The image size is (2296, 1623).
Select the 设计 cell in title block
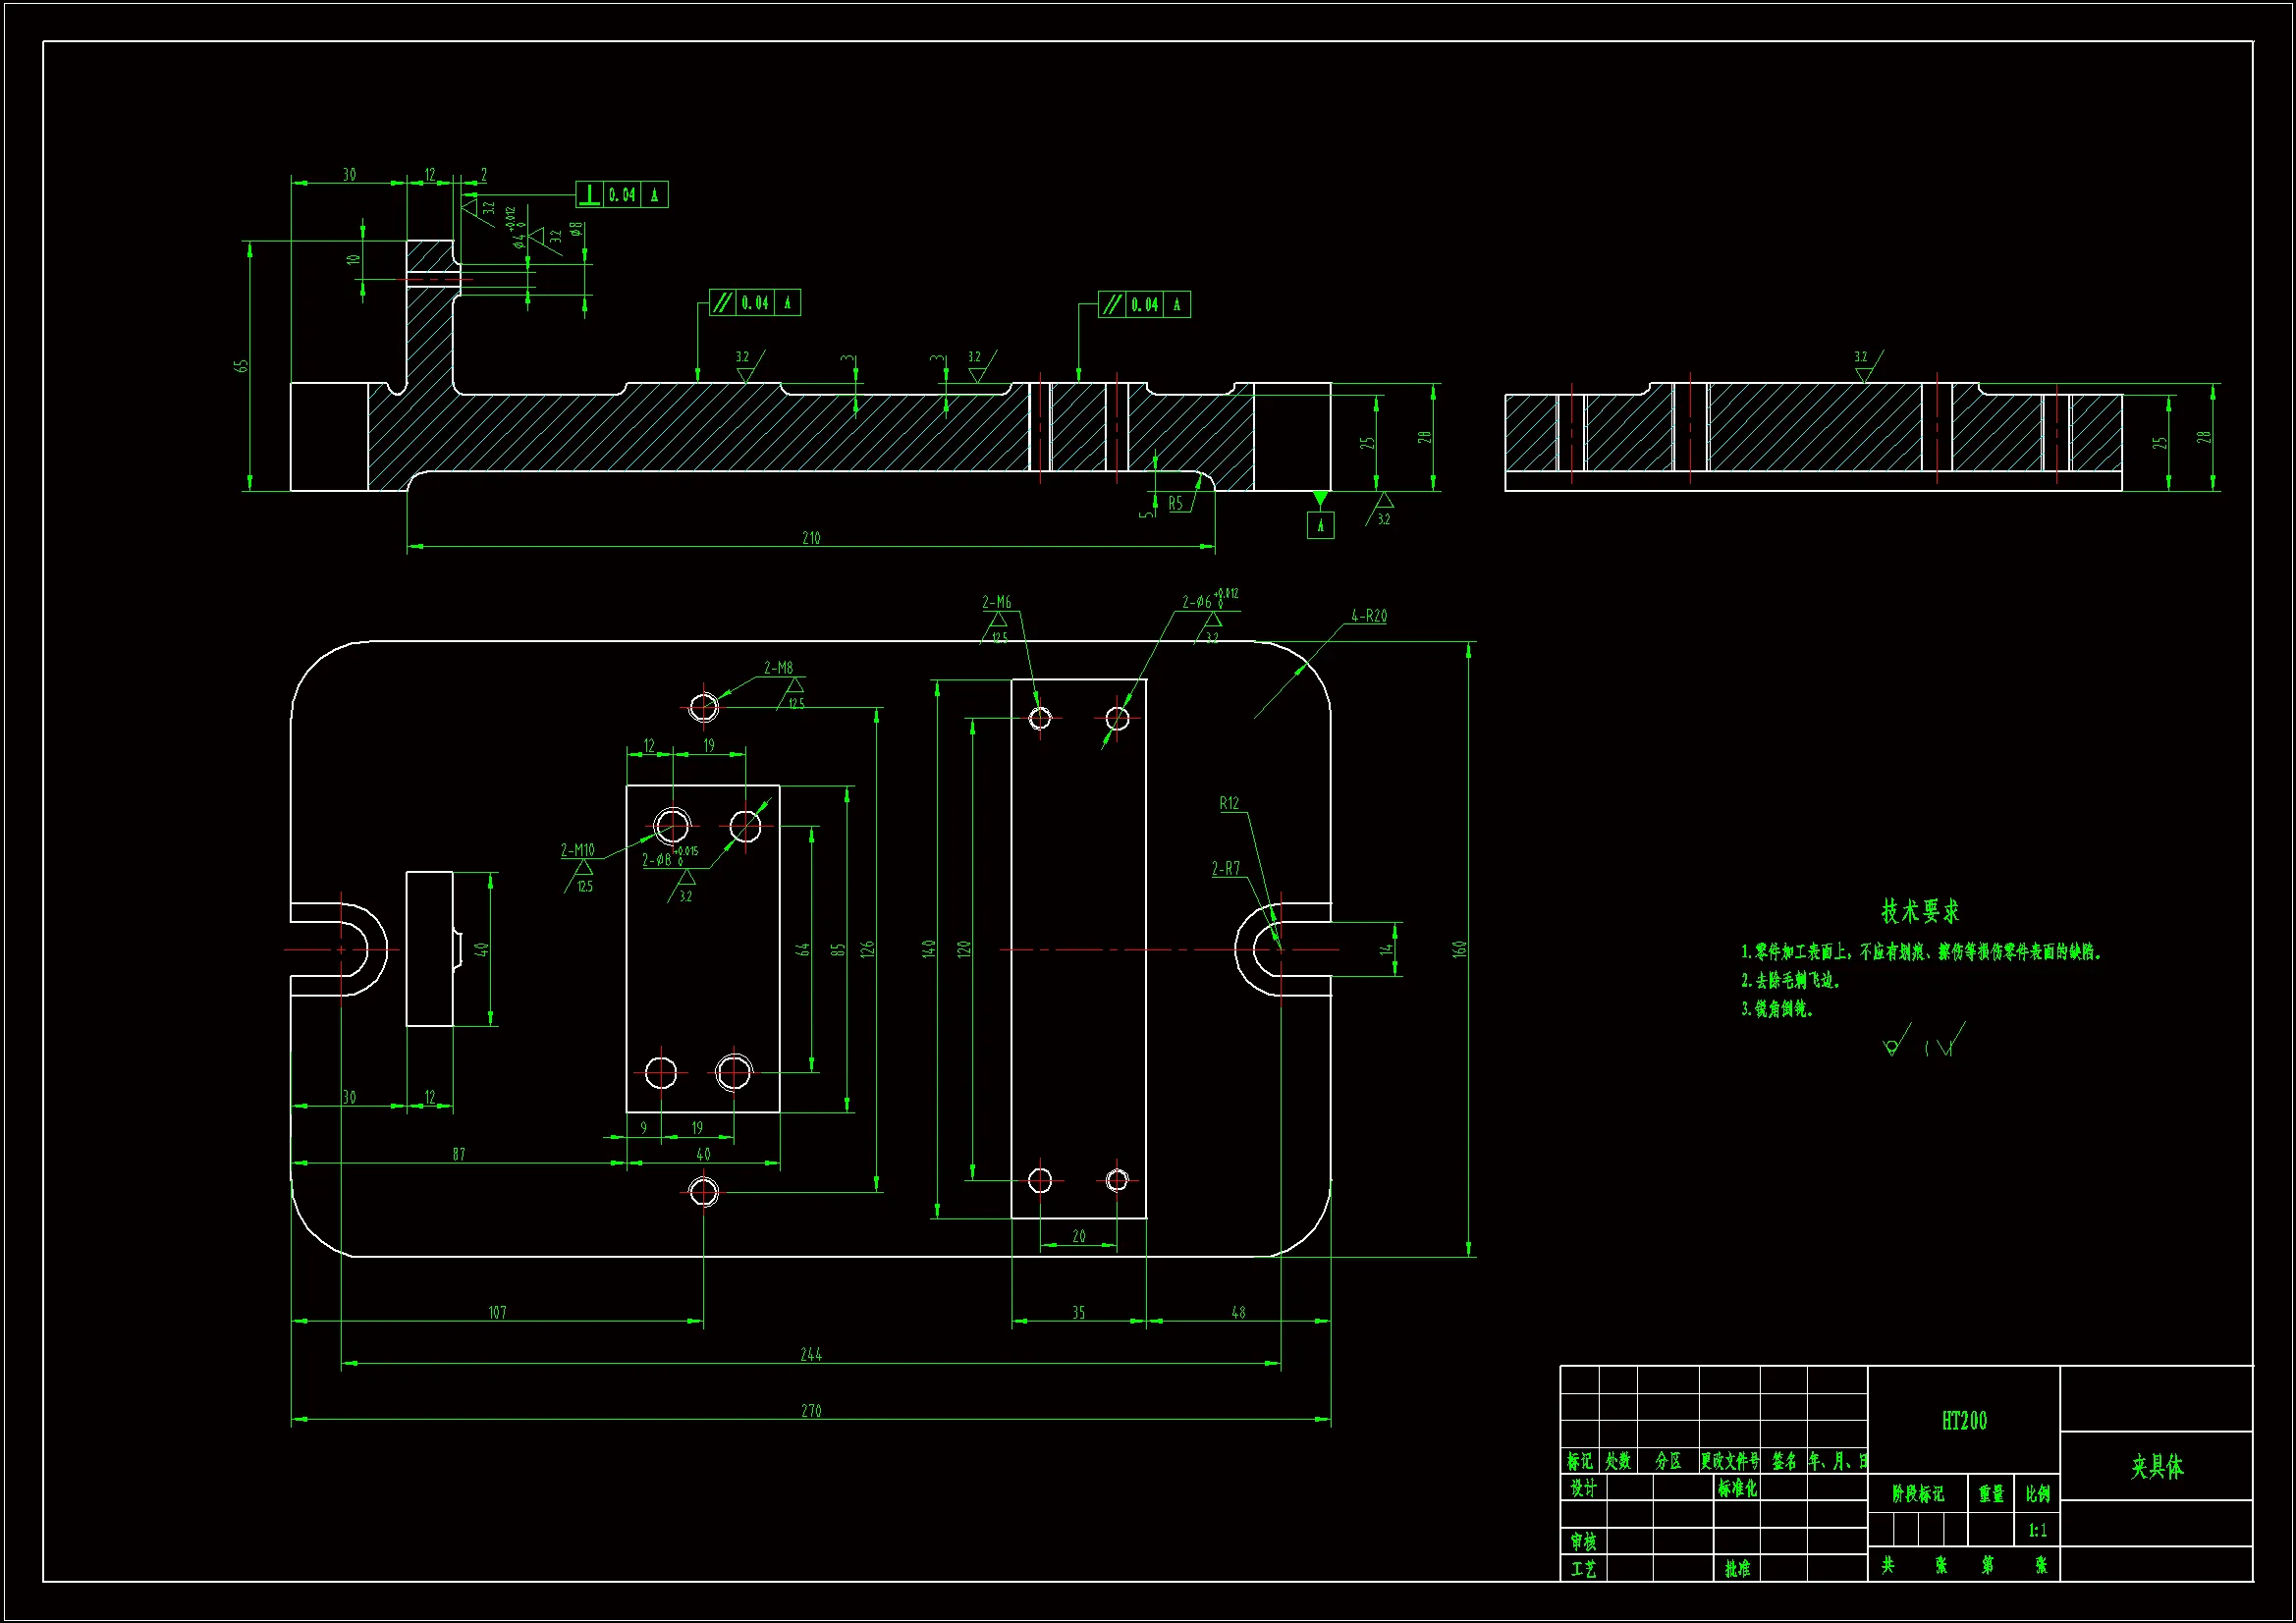1582,1488
